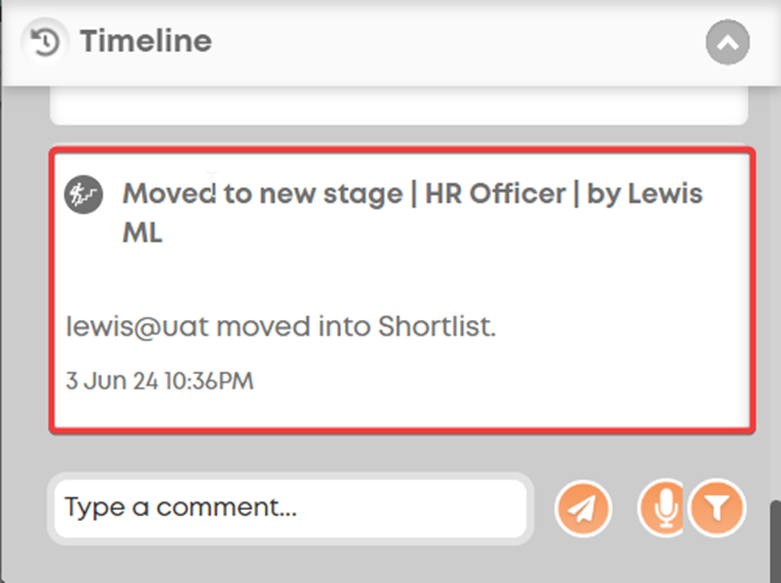Click the stage-move stairs icon

(84, 194)
